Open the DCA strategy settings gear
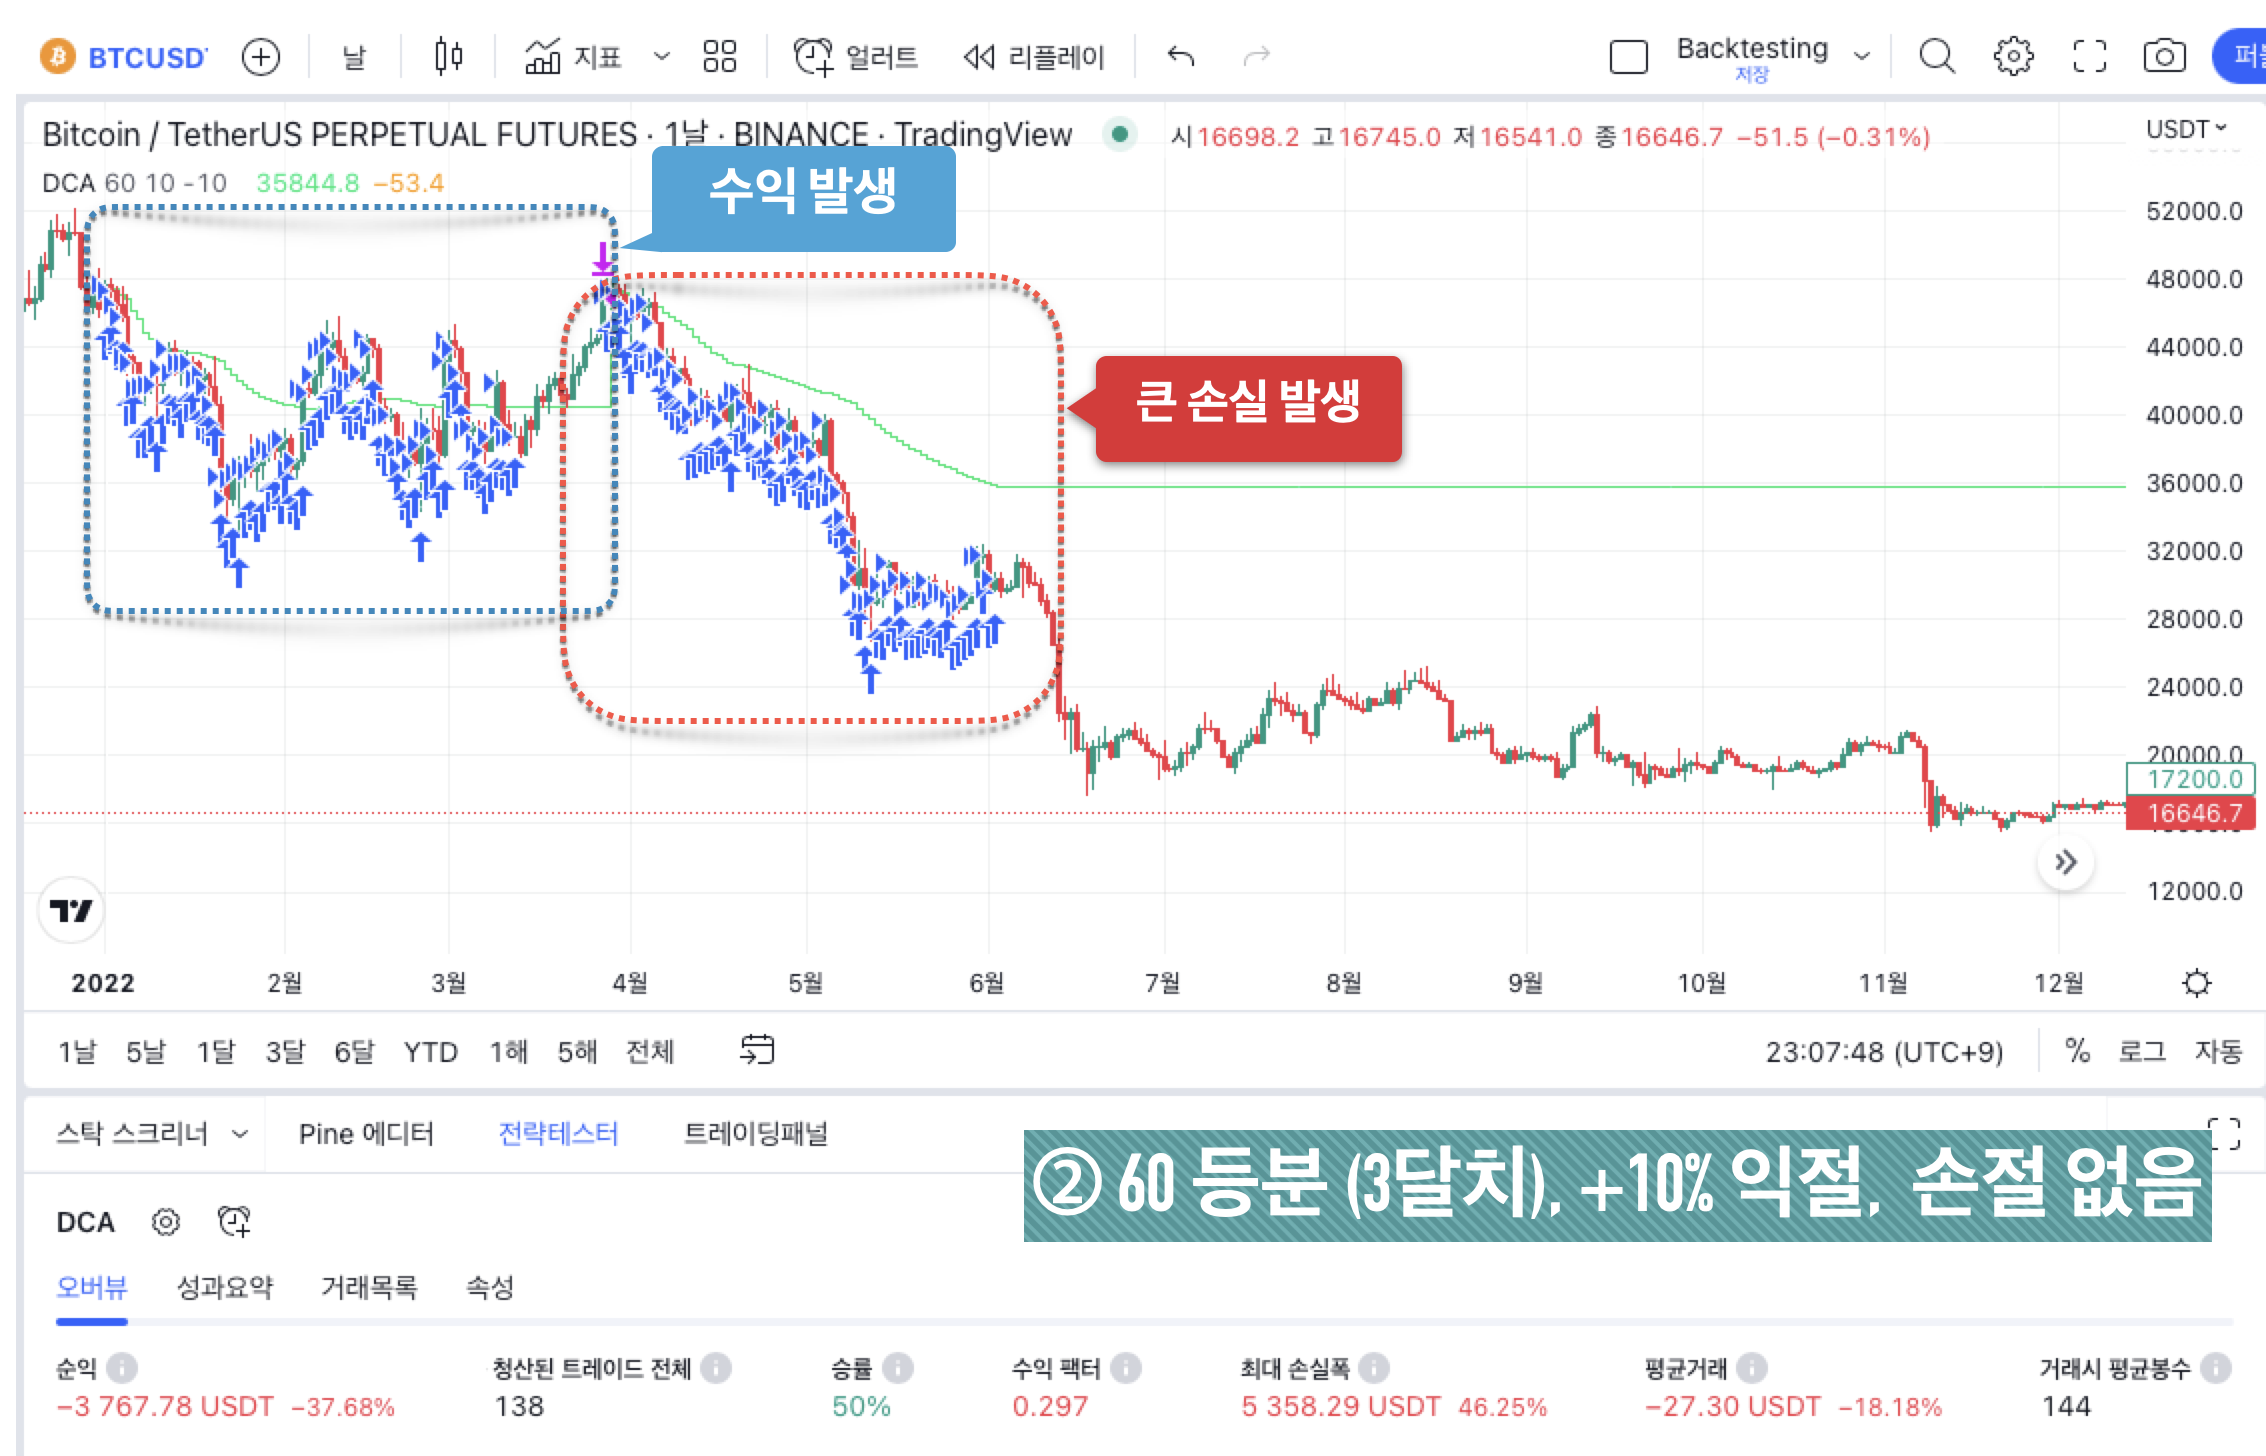The width and height of the screenshot is (2266, 1456). coord(165,1222)
